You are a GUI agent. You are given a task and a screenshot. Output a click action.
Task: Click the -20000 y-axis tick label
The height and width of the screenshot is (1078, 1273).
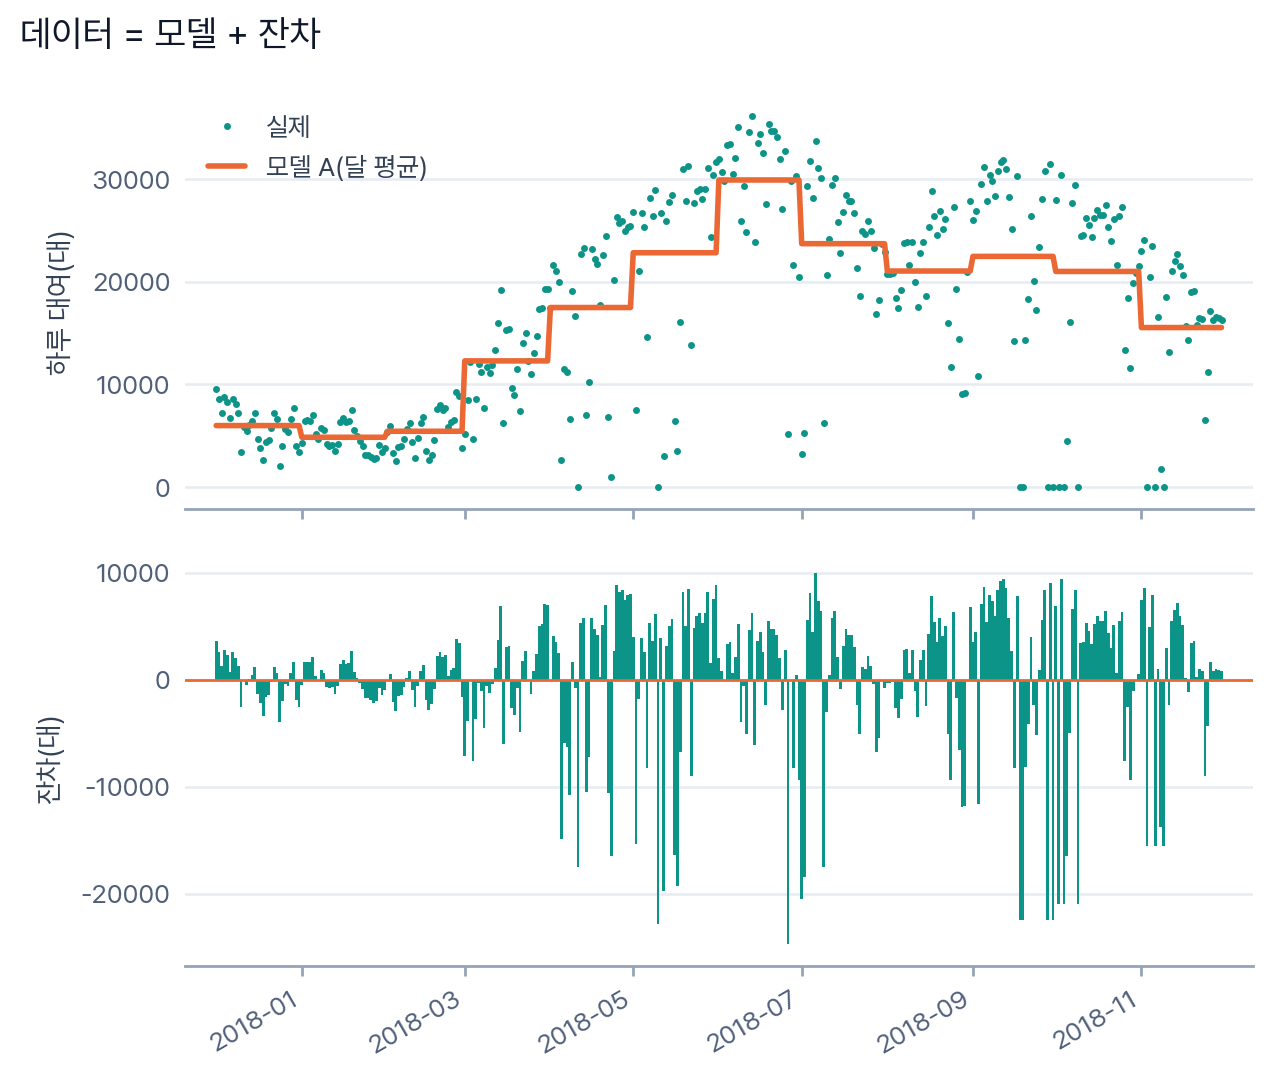[x=125, y=894]
